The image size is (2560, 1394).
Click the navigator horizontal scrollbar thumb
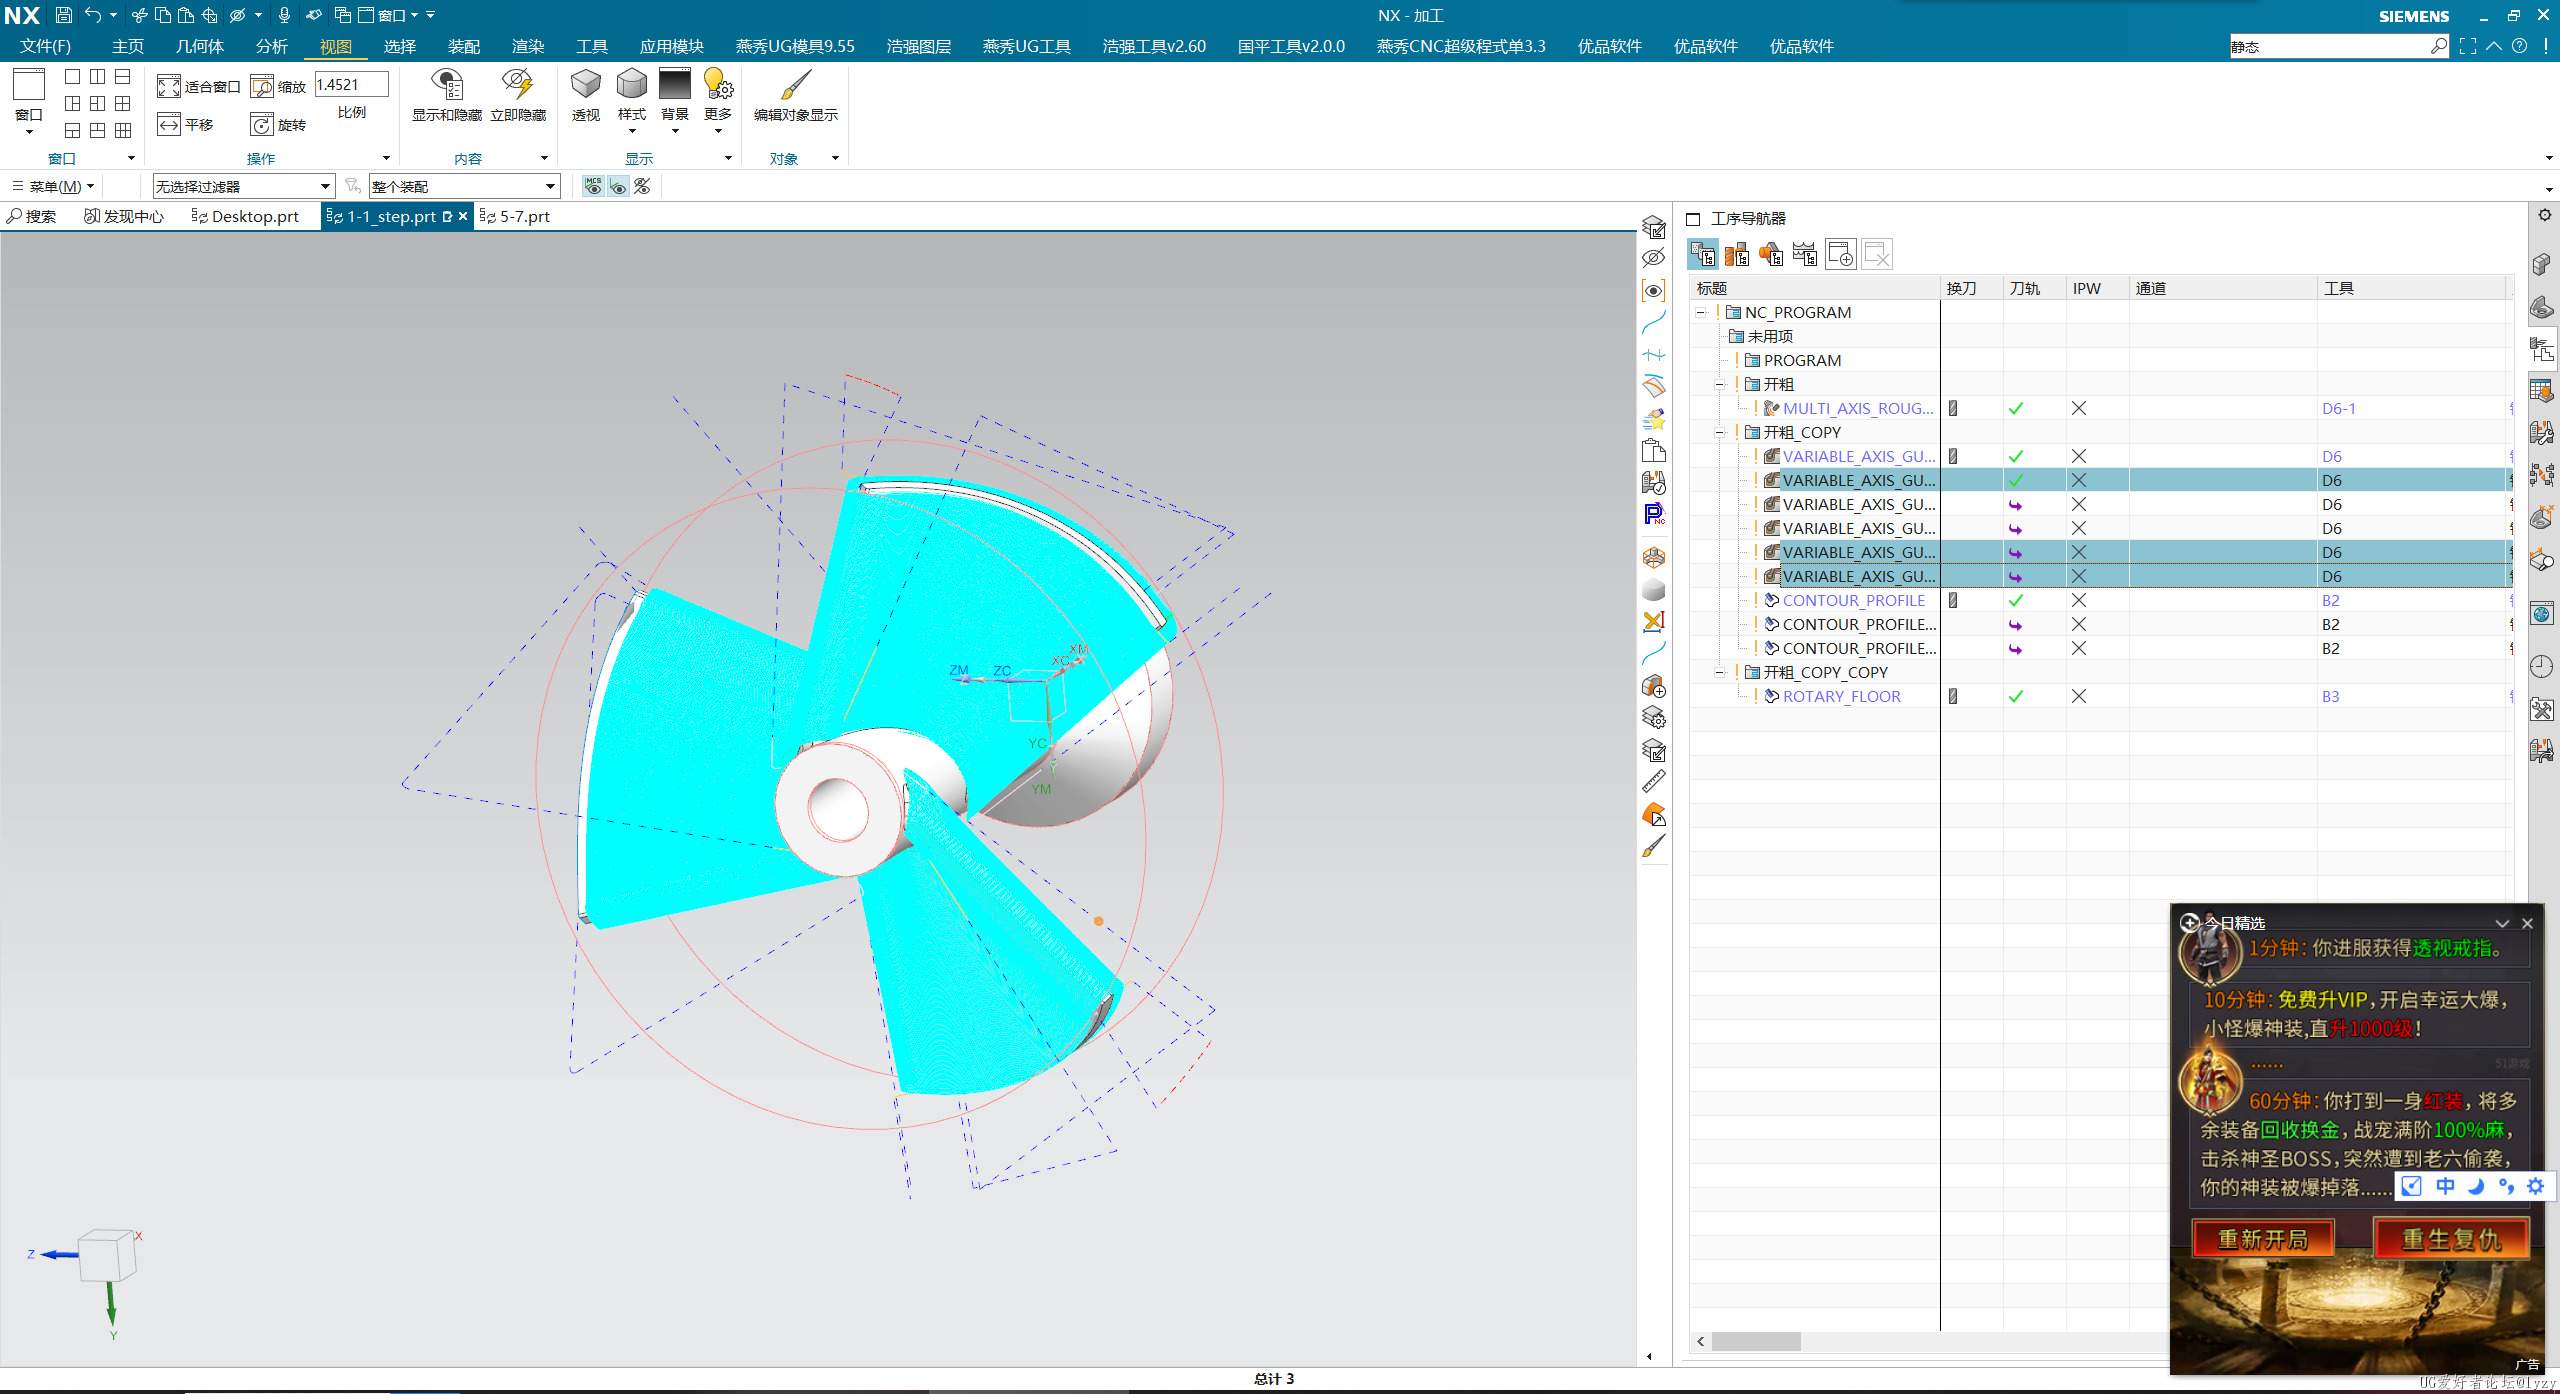click(1756, 1341)
